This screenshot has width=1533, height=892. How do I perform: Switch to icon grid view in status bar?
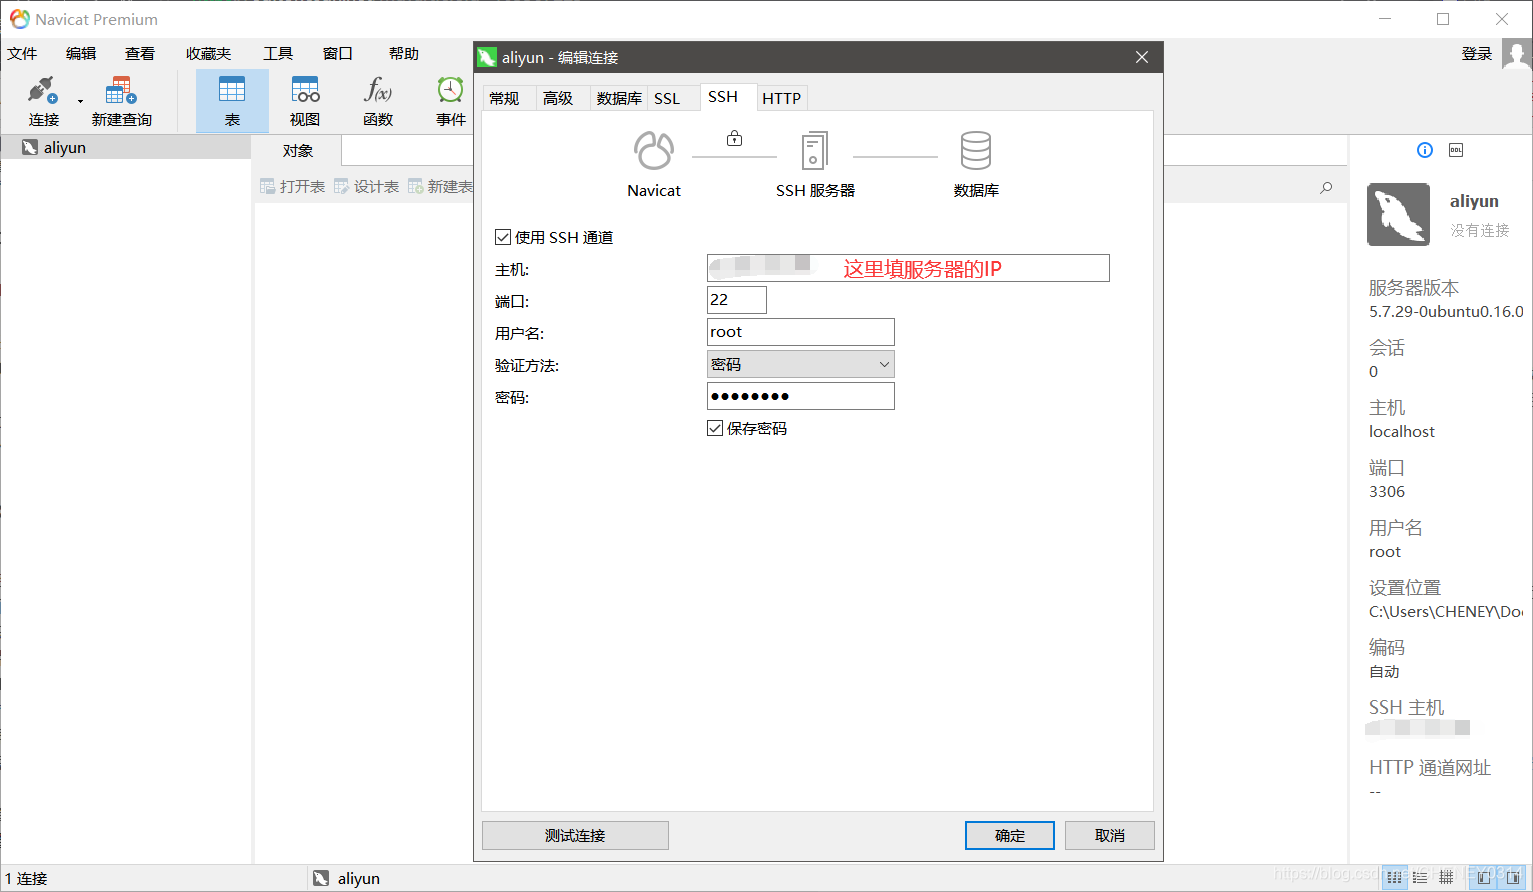coord(1394,877)
